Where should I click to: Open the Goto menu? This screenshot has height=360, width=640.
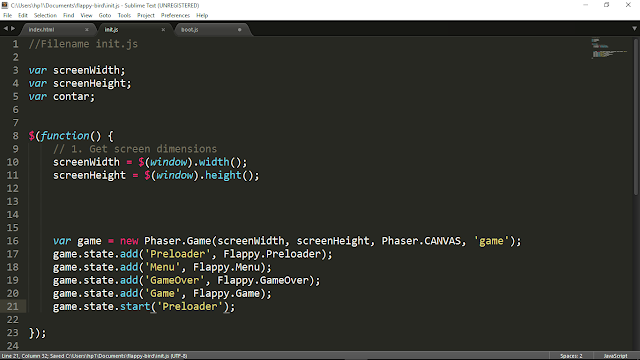point(105,16)
